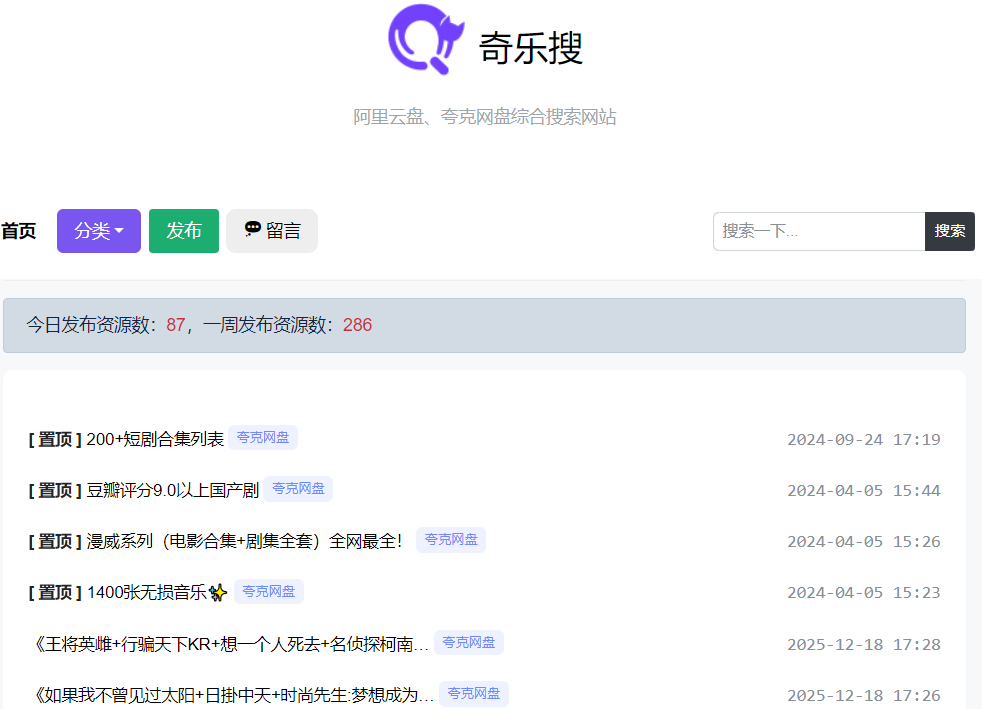Click the dark 搜索 button
982x709 pixels.
(x=949, y=231)
